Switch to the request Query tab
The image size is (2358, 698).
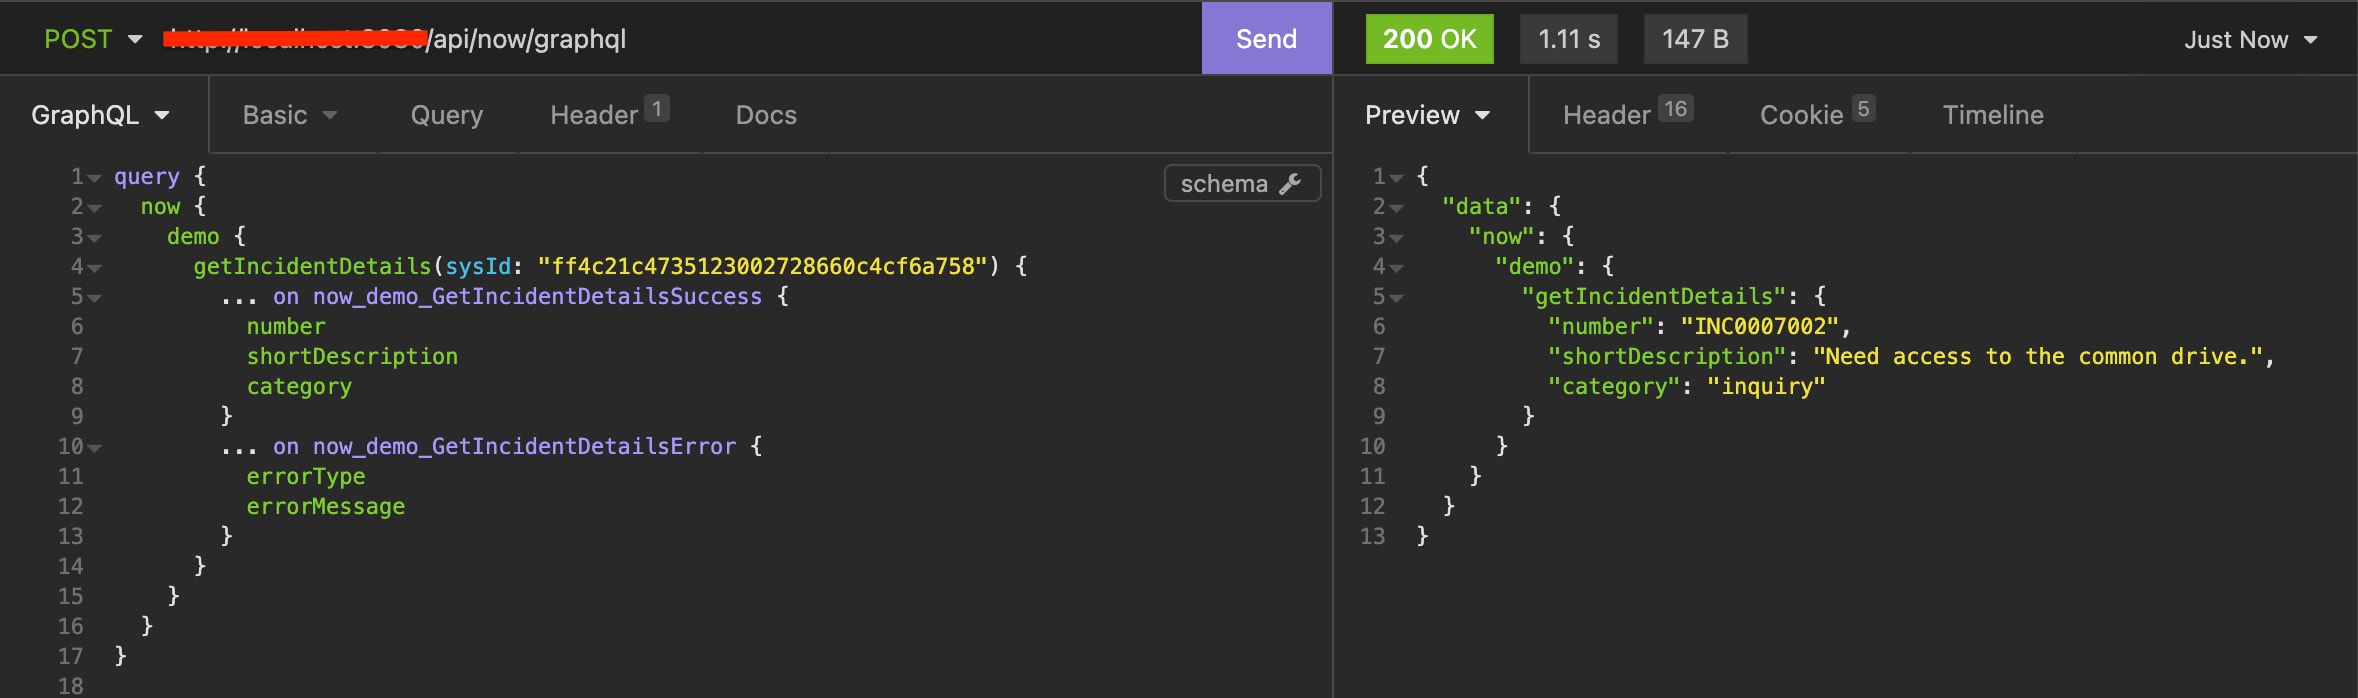coord(447,115)
